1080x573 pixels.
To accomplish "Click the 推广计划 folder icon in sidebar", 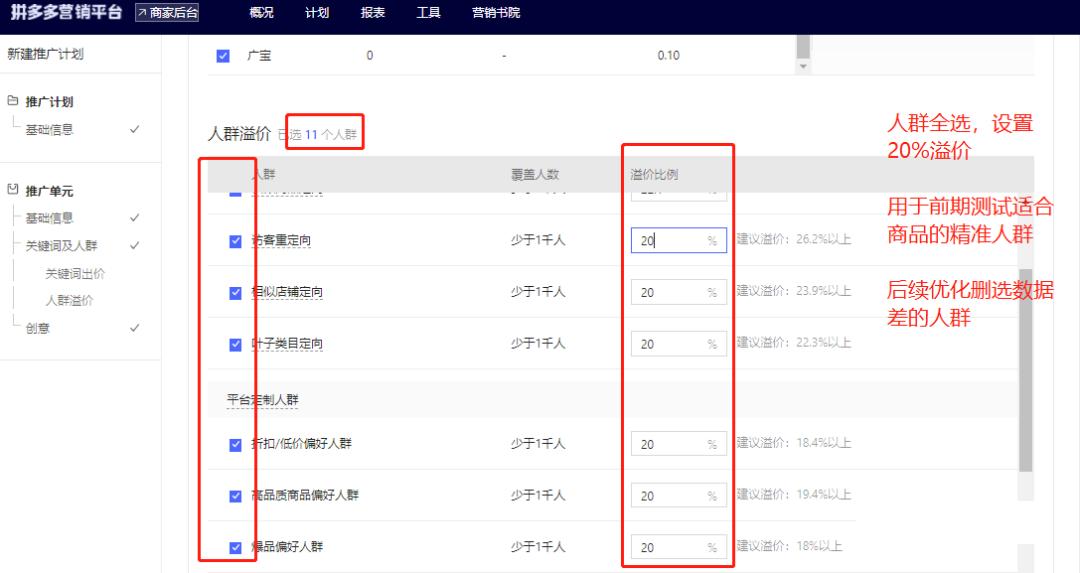I will [13, 102].
